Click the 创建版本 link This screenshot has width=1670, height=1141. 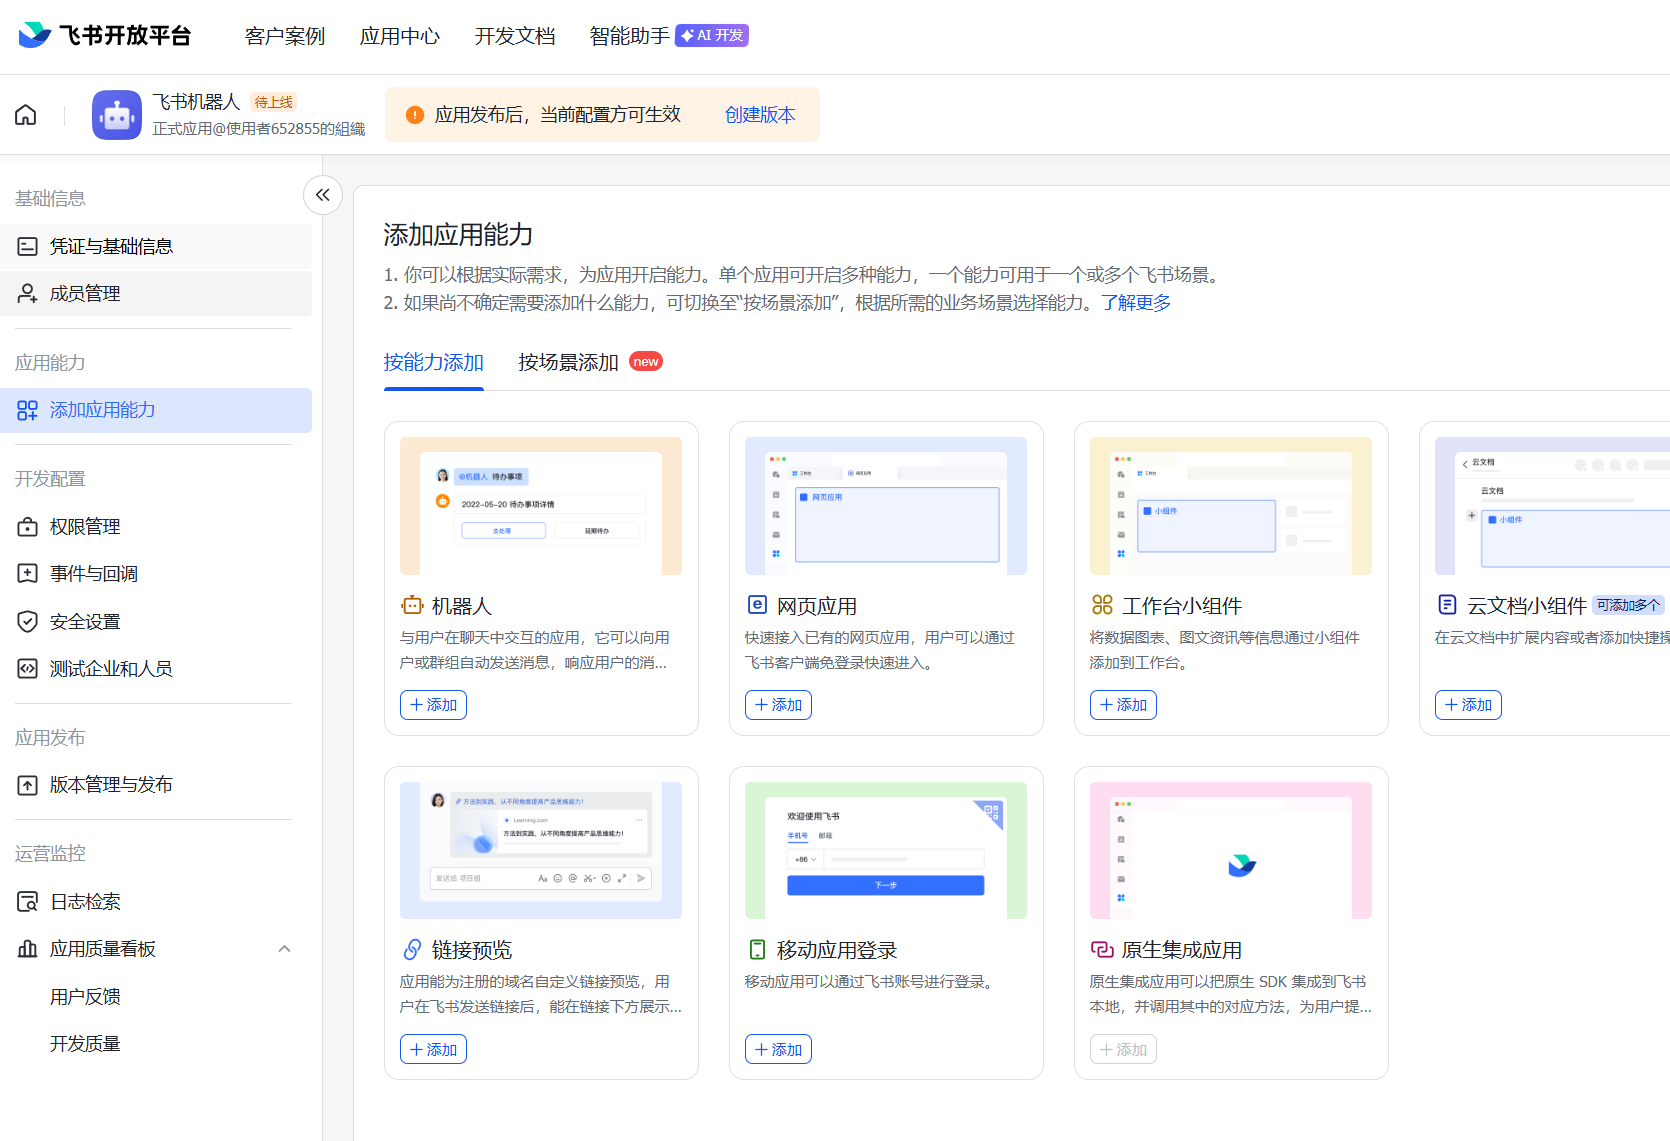click(x=760, y=115)
